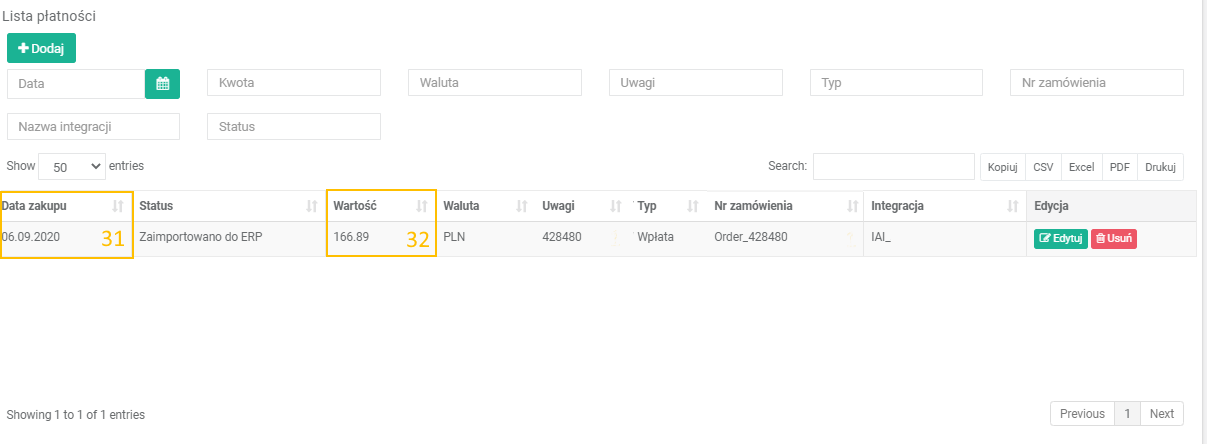Export the table as CSV
The width and height of the screenshot is (1208, 447).
[1043, 167]
